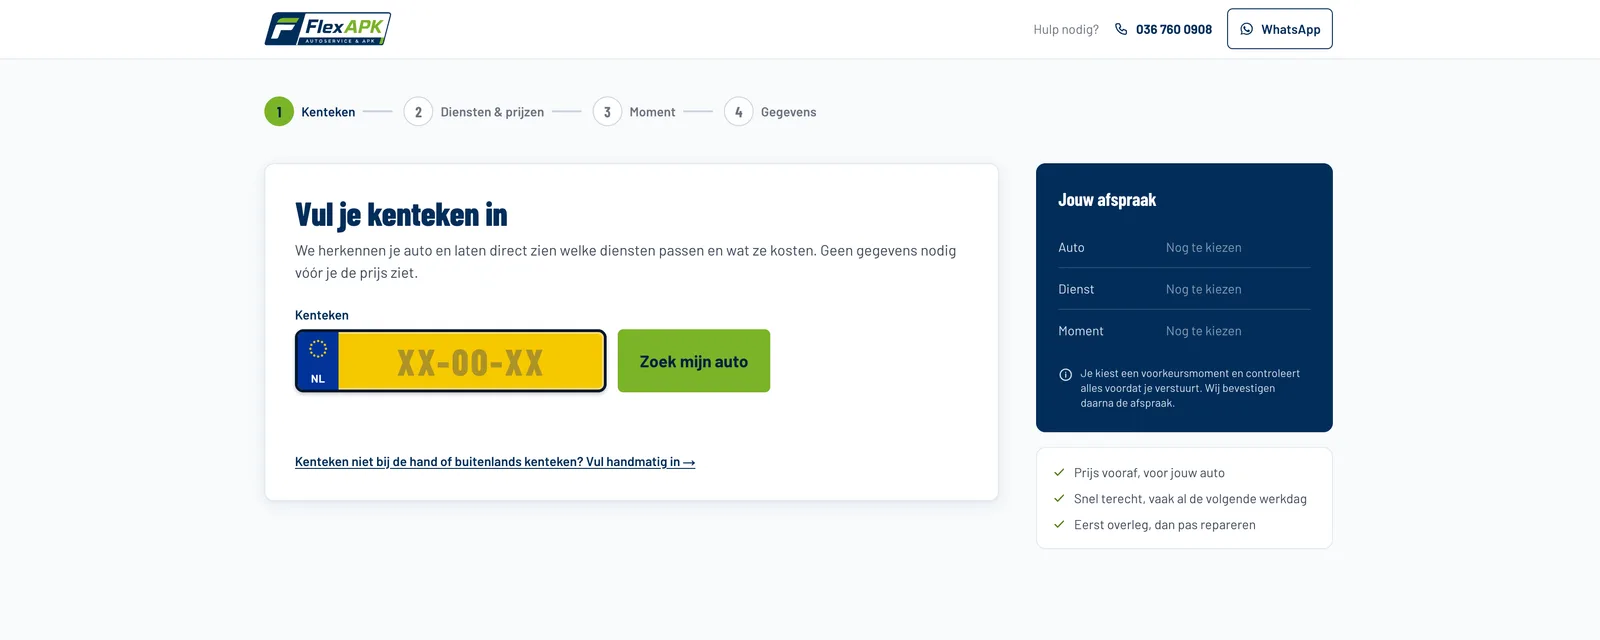Select step 1 circle Kenteken
The image size is (1600, 640).
tap(279, 112)
